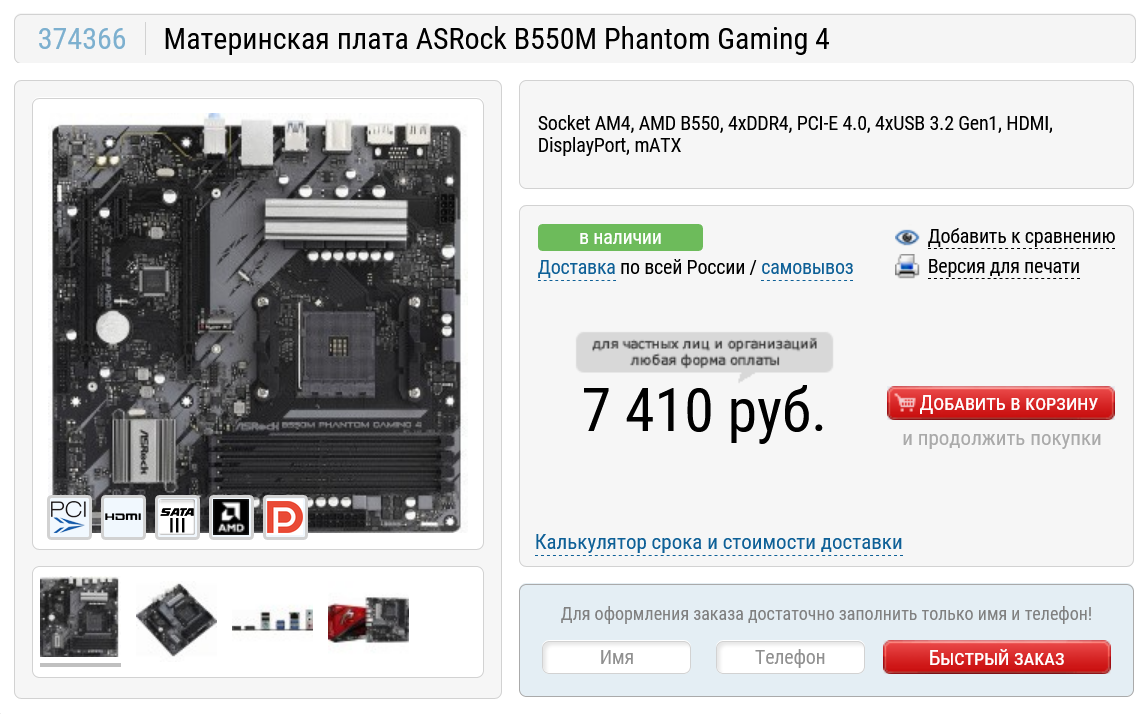Click the cart icon on the red button

coord(906,403)
